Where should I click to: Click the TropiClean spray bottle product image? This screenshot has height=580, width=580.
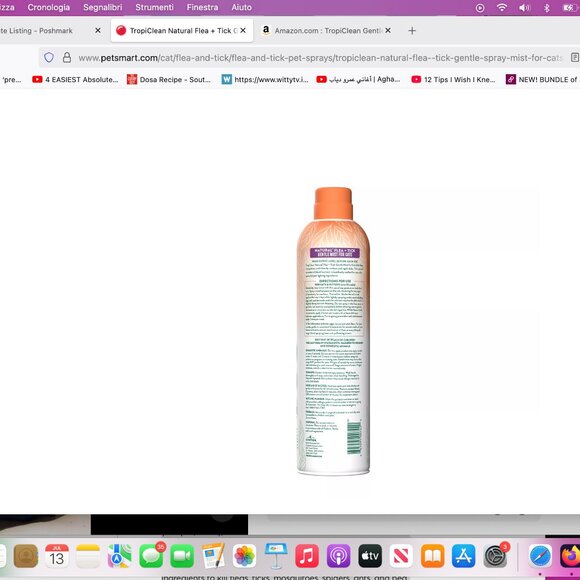click(x=333, y=331)
